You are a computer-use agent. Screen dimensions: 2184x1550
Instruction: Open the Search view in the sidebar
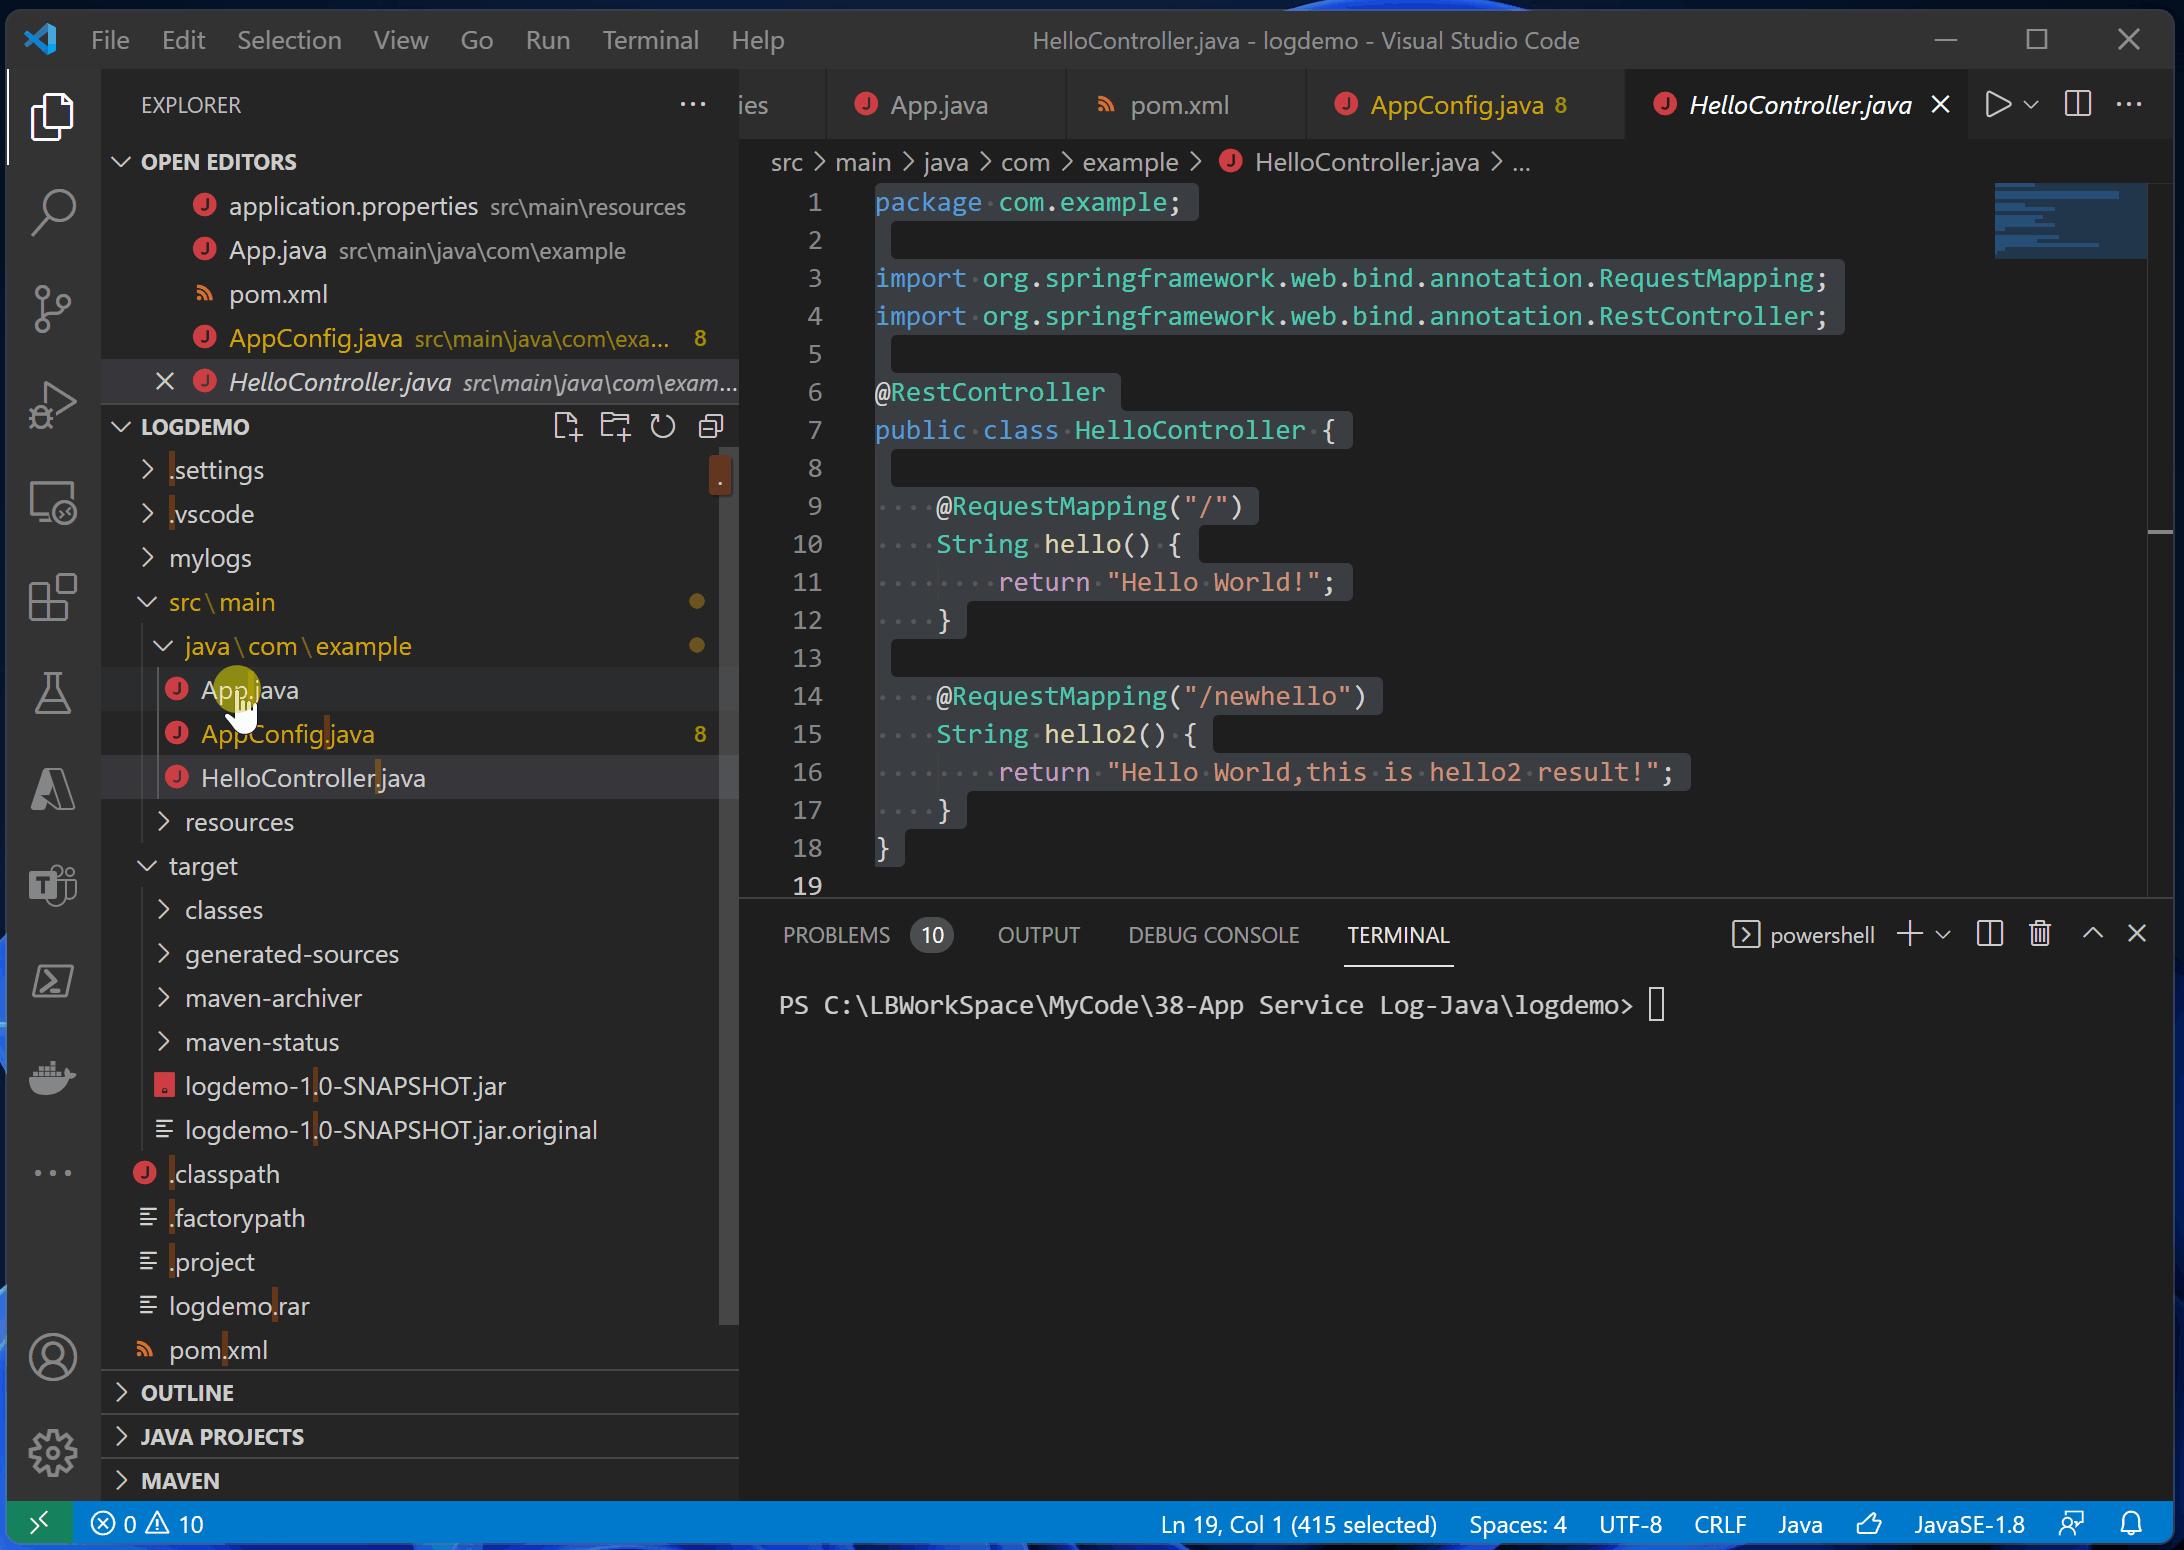[52, 211]
